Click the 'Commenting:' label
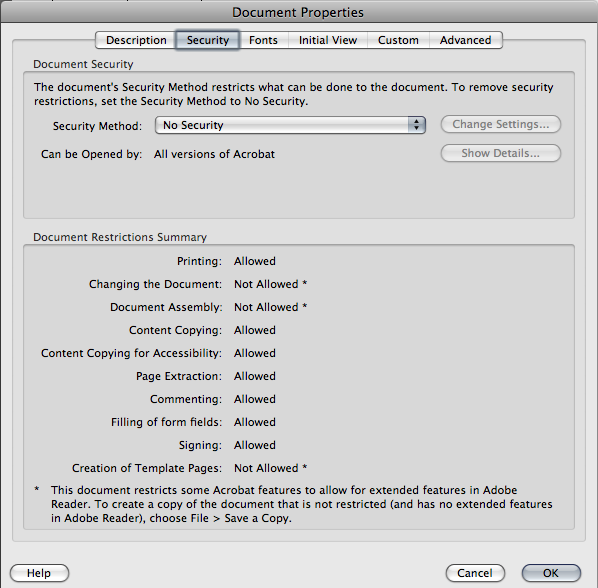 tap(186, 399)
